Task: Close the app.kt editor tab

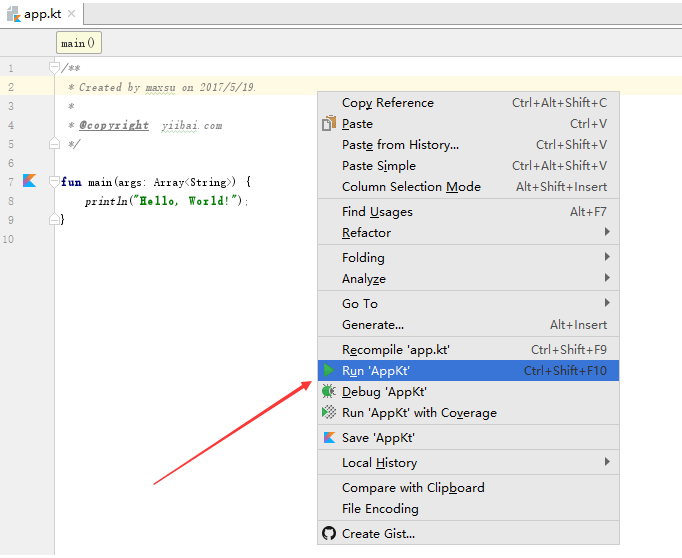Action: [x=72, y=15]
